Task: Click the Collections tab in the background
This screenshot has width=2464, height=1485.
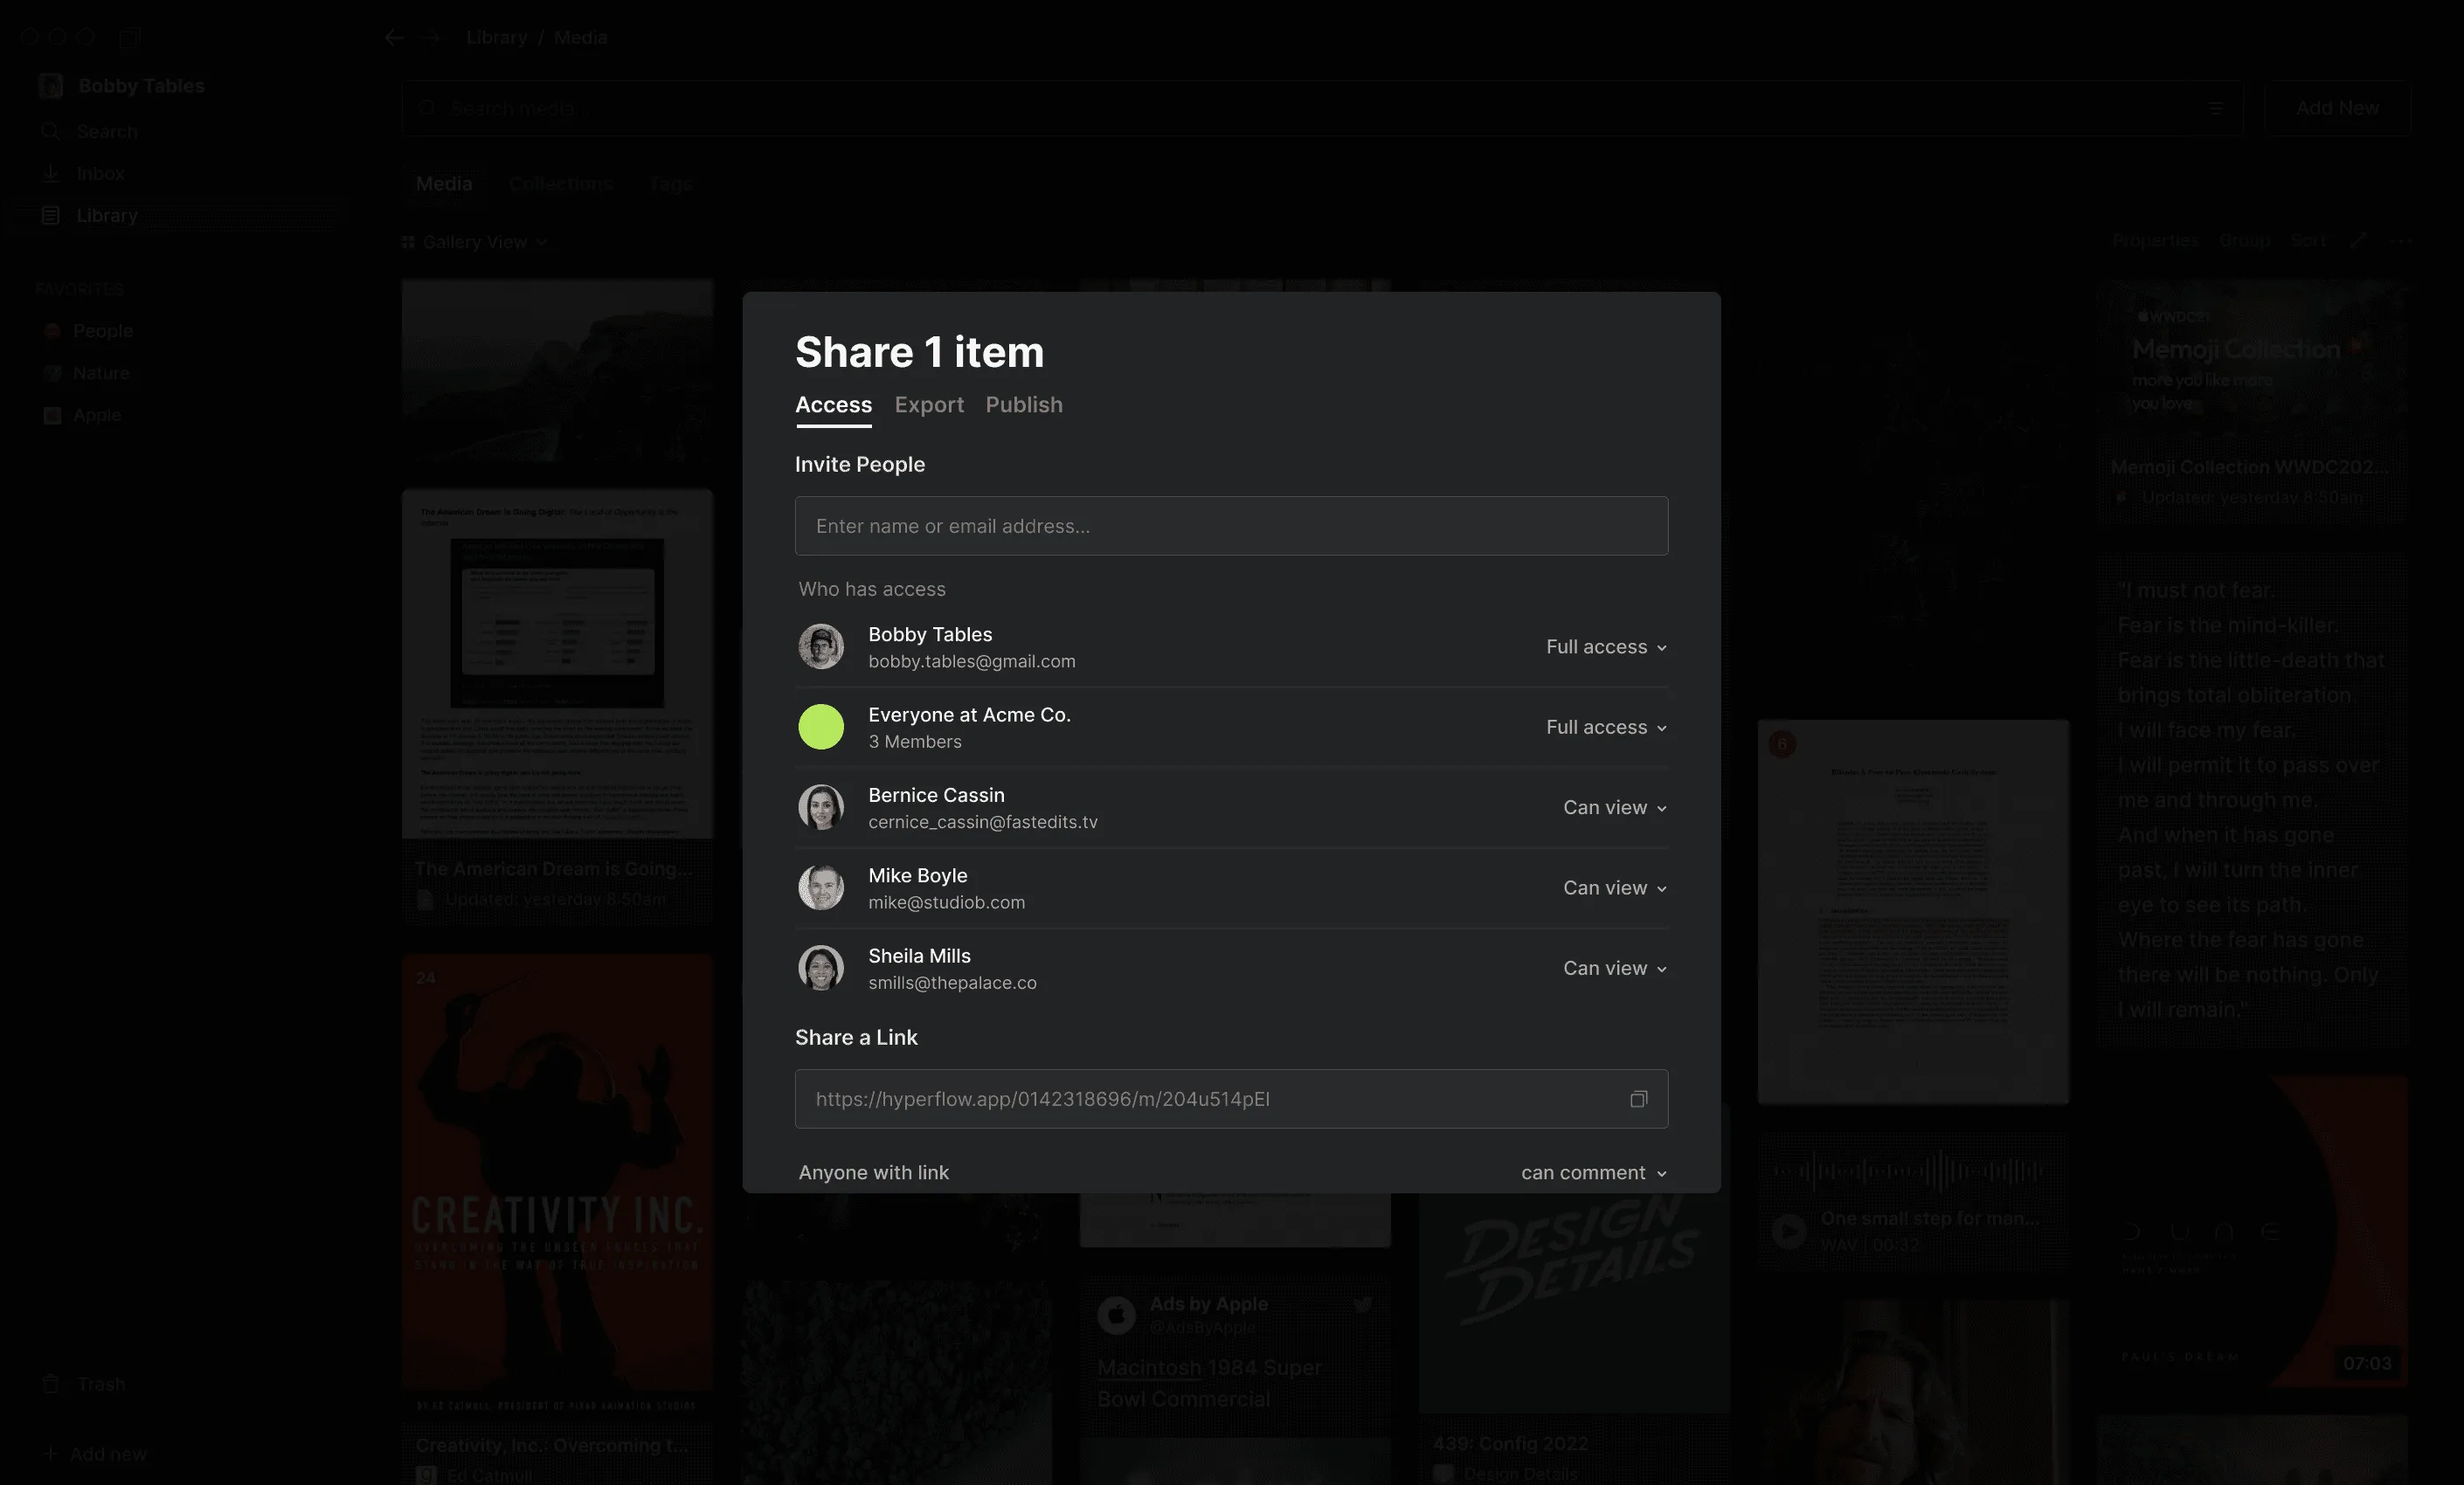Action: 560,184
